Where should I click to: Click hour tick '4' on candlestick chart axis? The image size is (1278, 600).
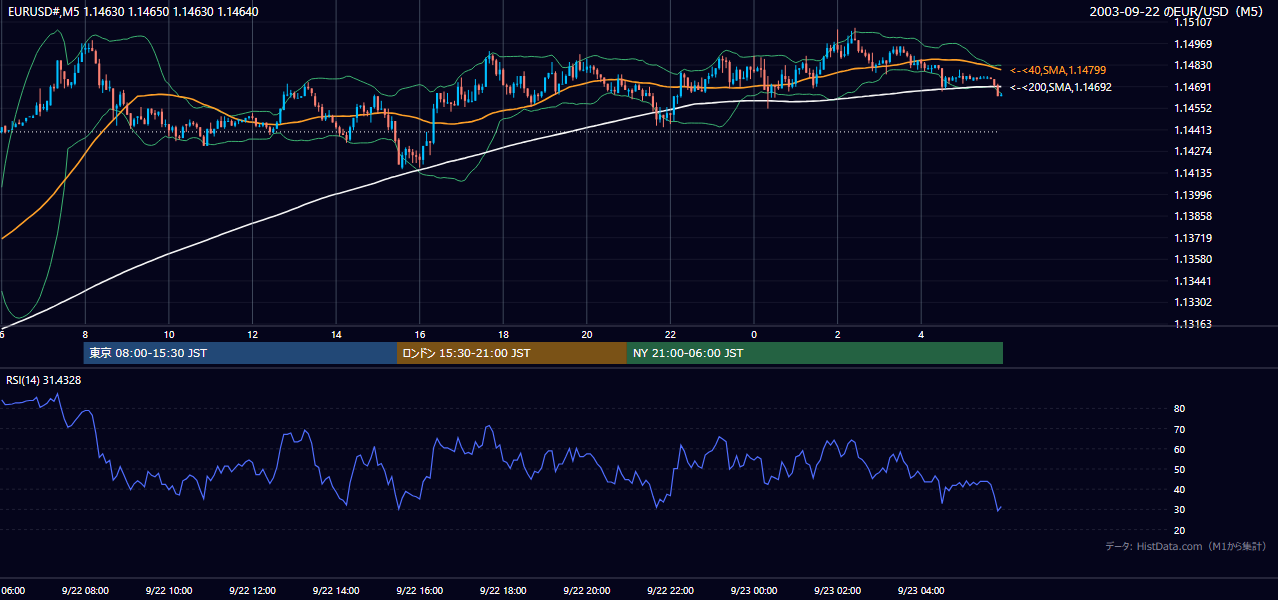click(x=921, y=334)
